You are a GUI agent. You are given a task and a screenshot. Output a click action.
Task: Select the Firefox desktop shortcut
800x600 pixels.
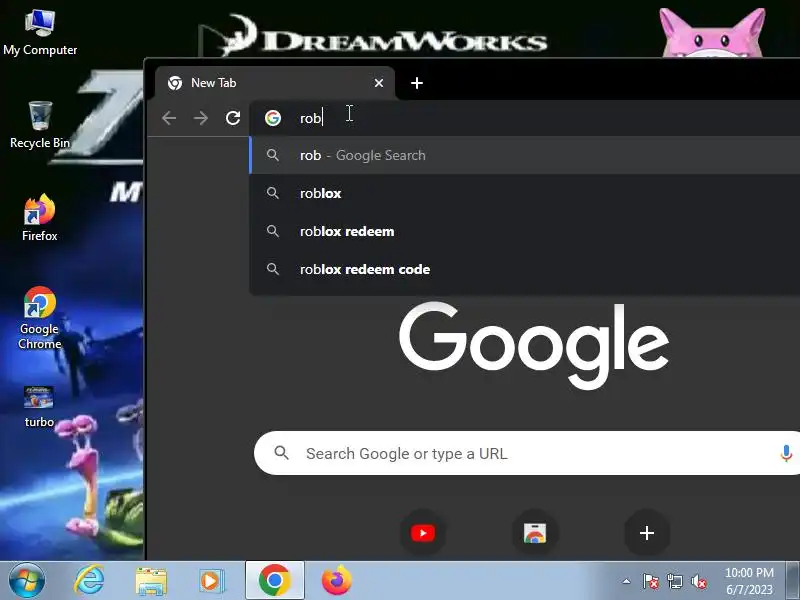point(40,218)
